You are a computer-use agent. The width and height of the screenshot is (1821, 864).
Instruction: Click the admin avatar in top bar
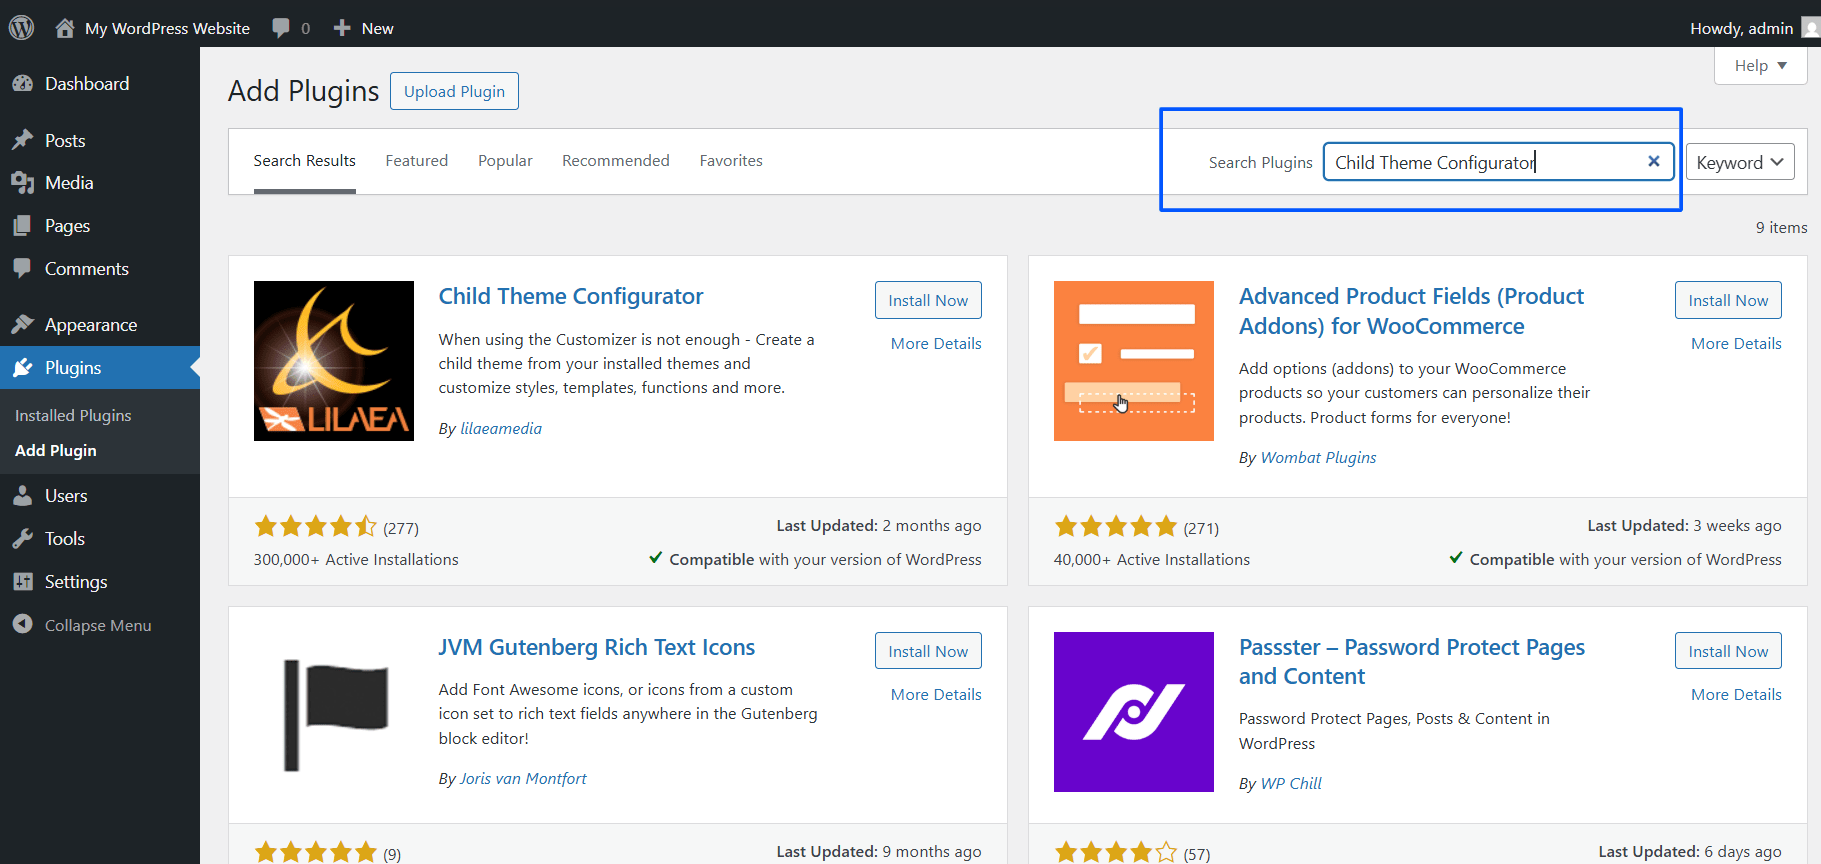1811,28
